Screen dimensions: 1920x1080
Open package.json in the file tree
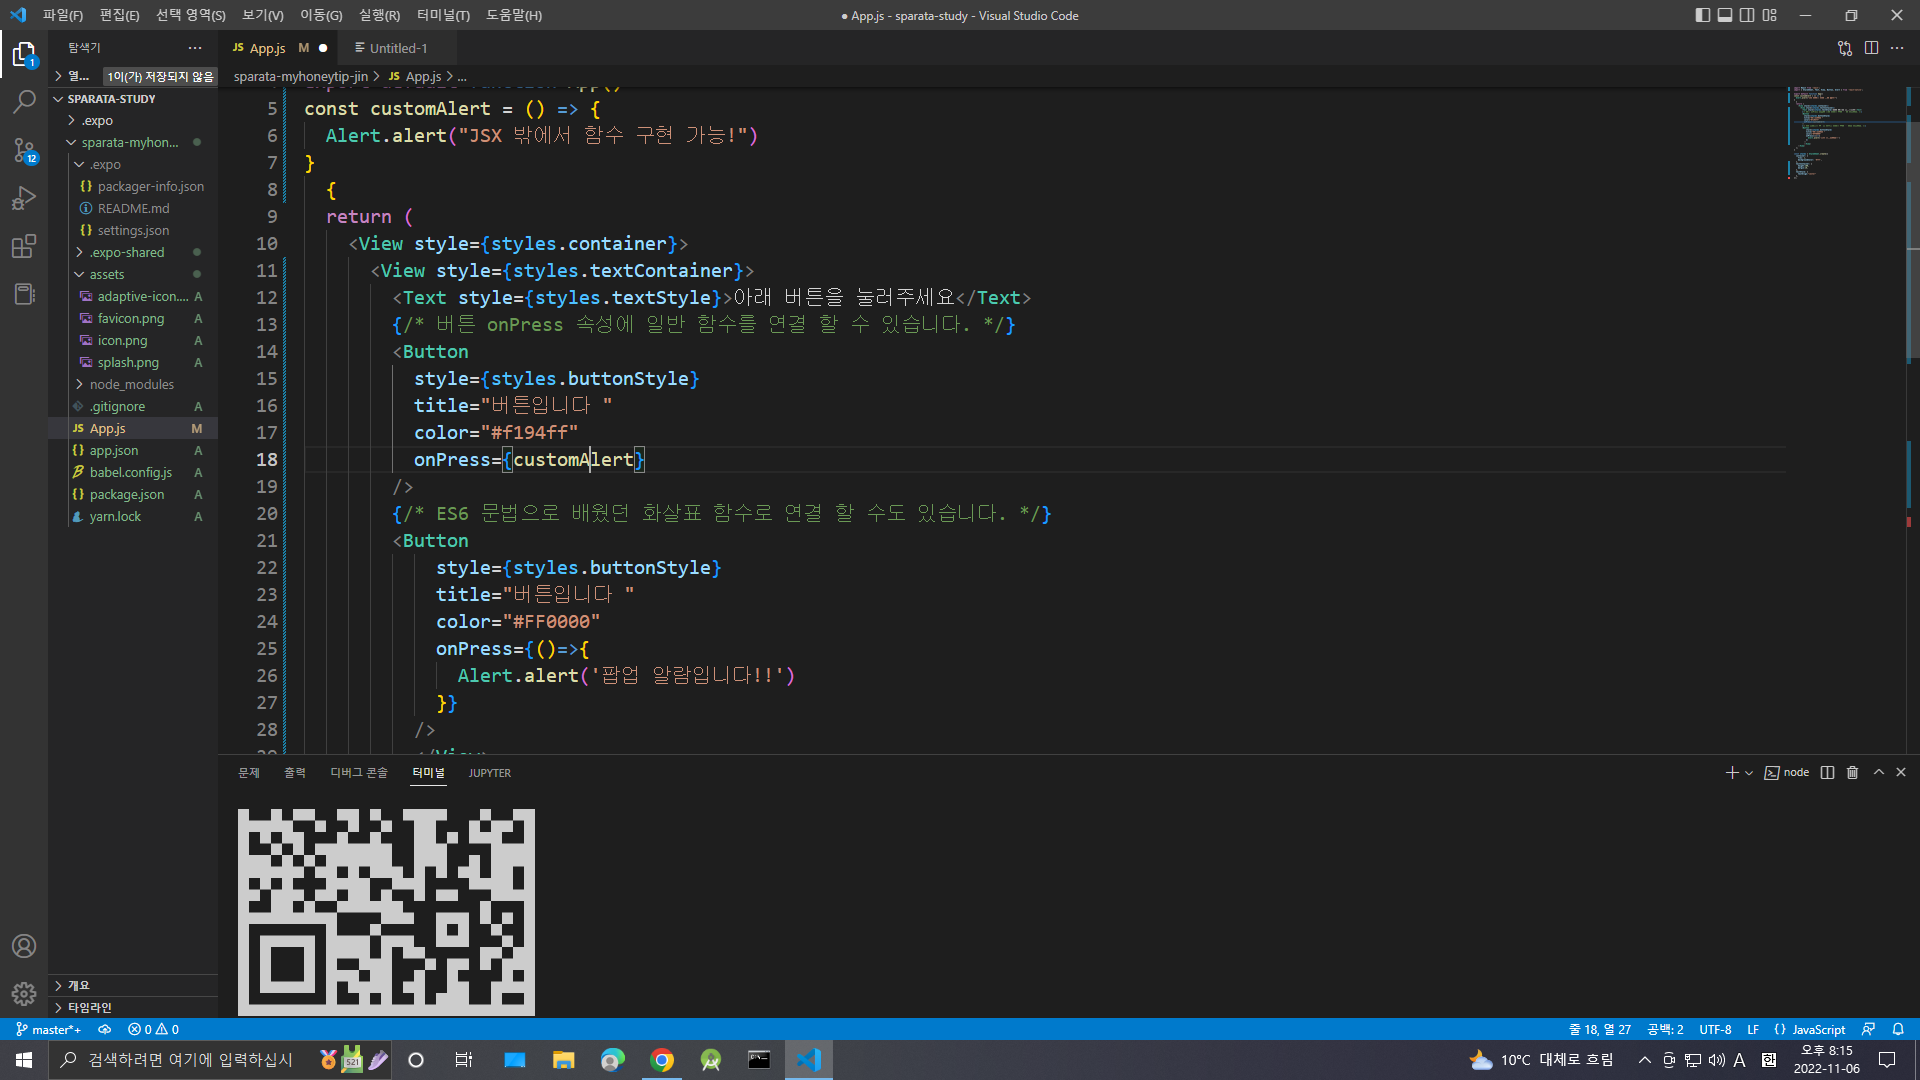tap(133, 495)
